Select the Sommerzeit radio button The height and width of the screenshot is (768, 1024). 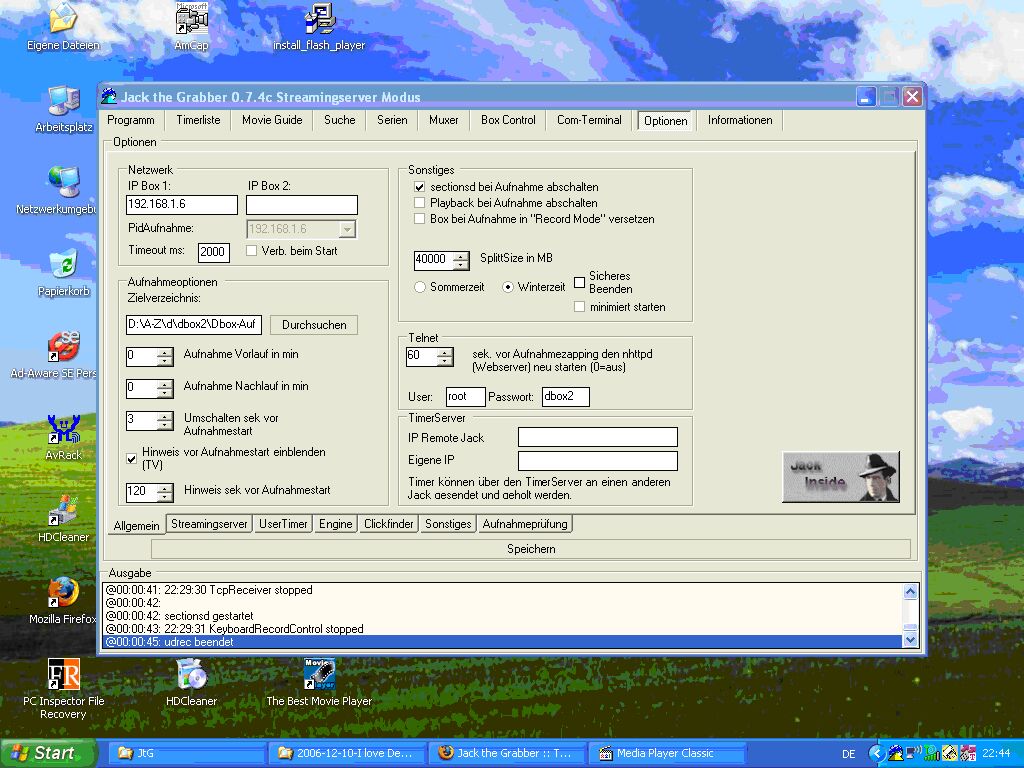click(421, 287)
